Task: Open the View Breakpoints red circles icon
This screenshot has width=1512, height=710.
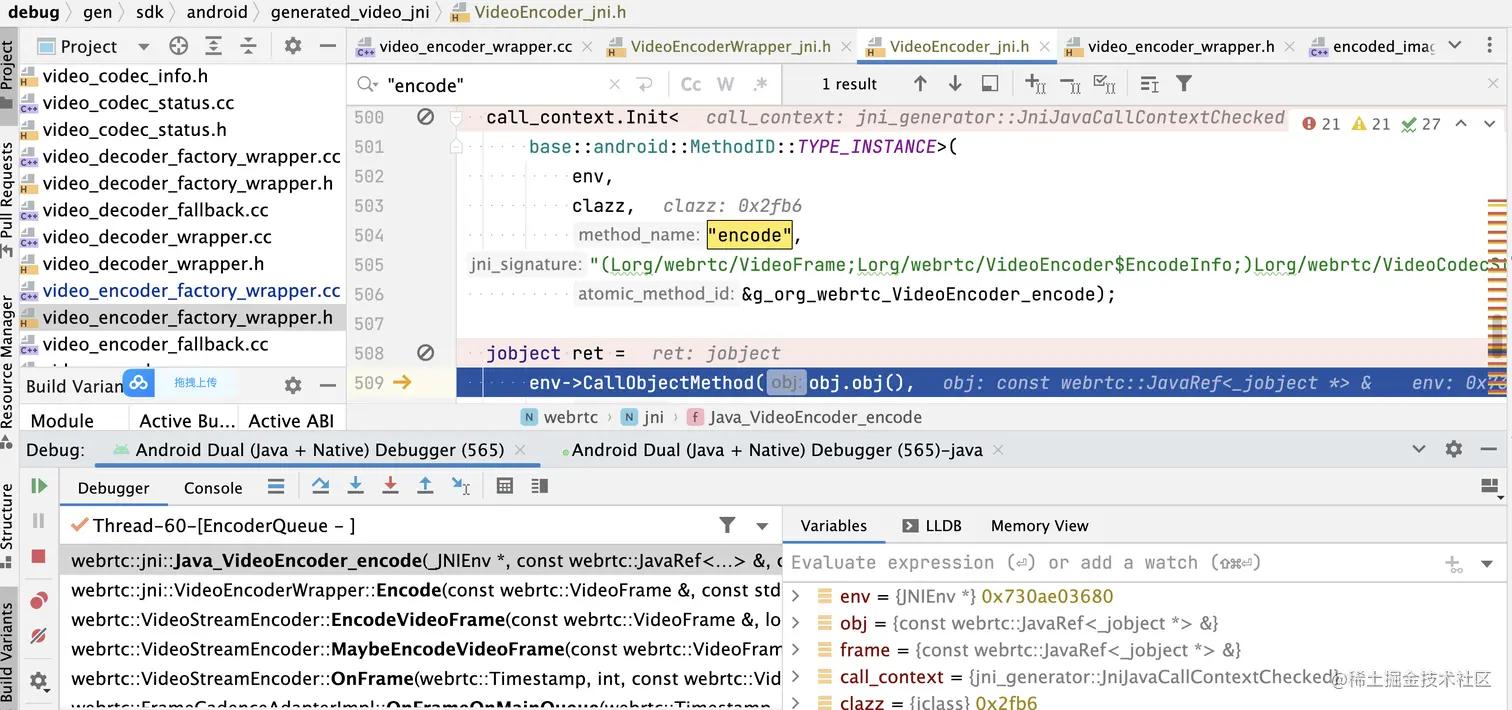Action: pos(39,600)
